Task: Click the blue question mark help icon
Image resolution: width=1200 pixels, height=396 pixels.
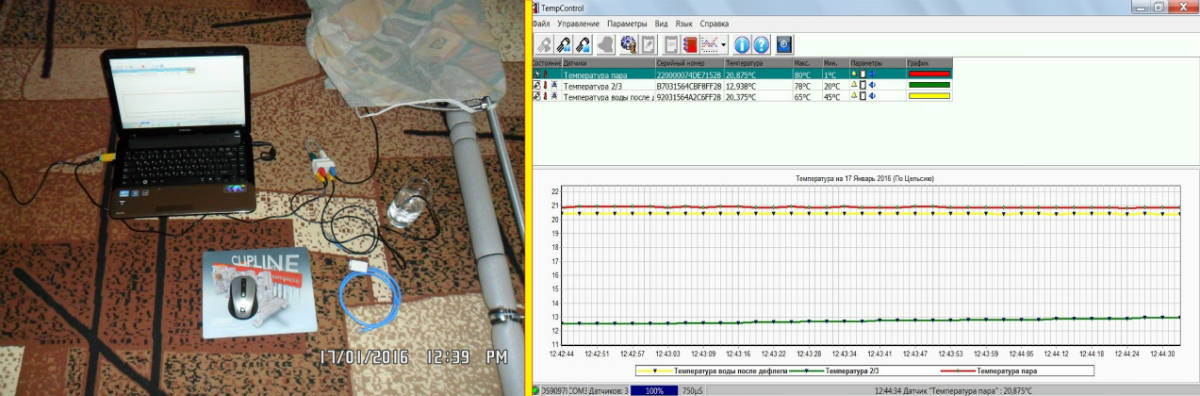Action: pyautogui.click(x=761, y=44)
